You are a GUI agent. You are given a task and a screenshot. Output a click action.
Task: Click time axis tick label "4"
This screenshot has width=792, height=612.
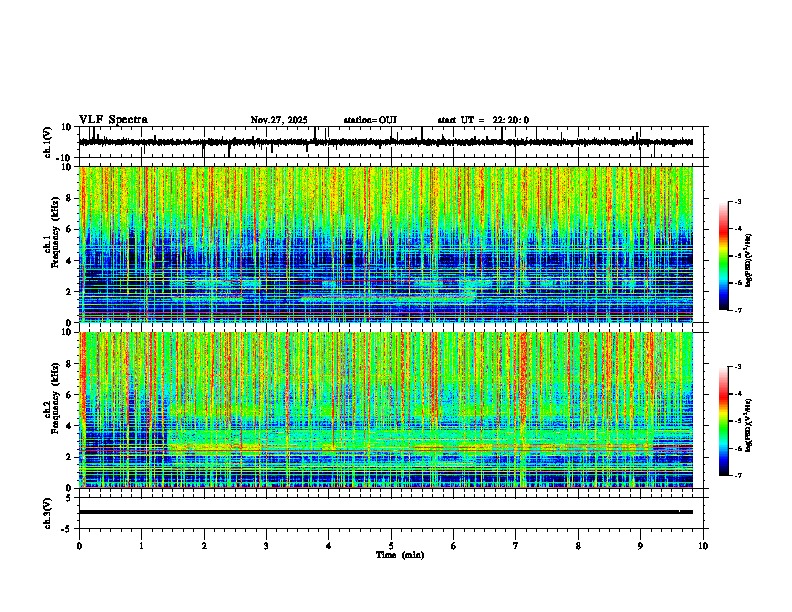click(329, 546)
